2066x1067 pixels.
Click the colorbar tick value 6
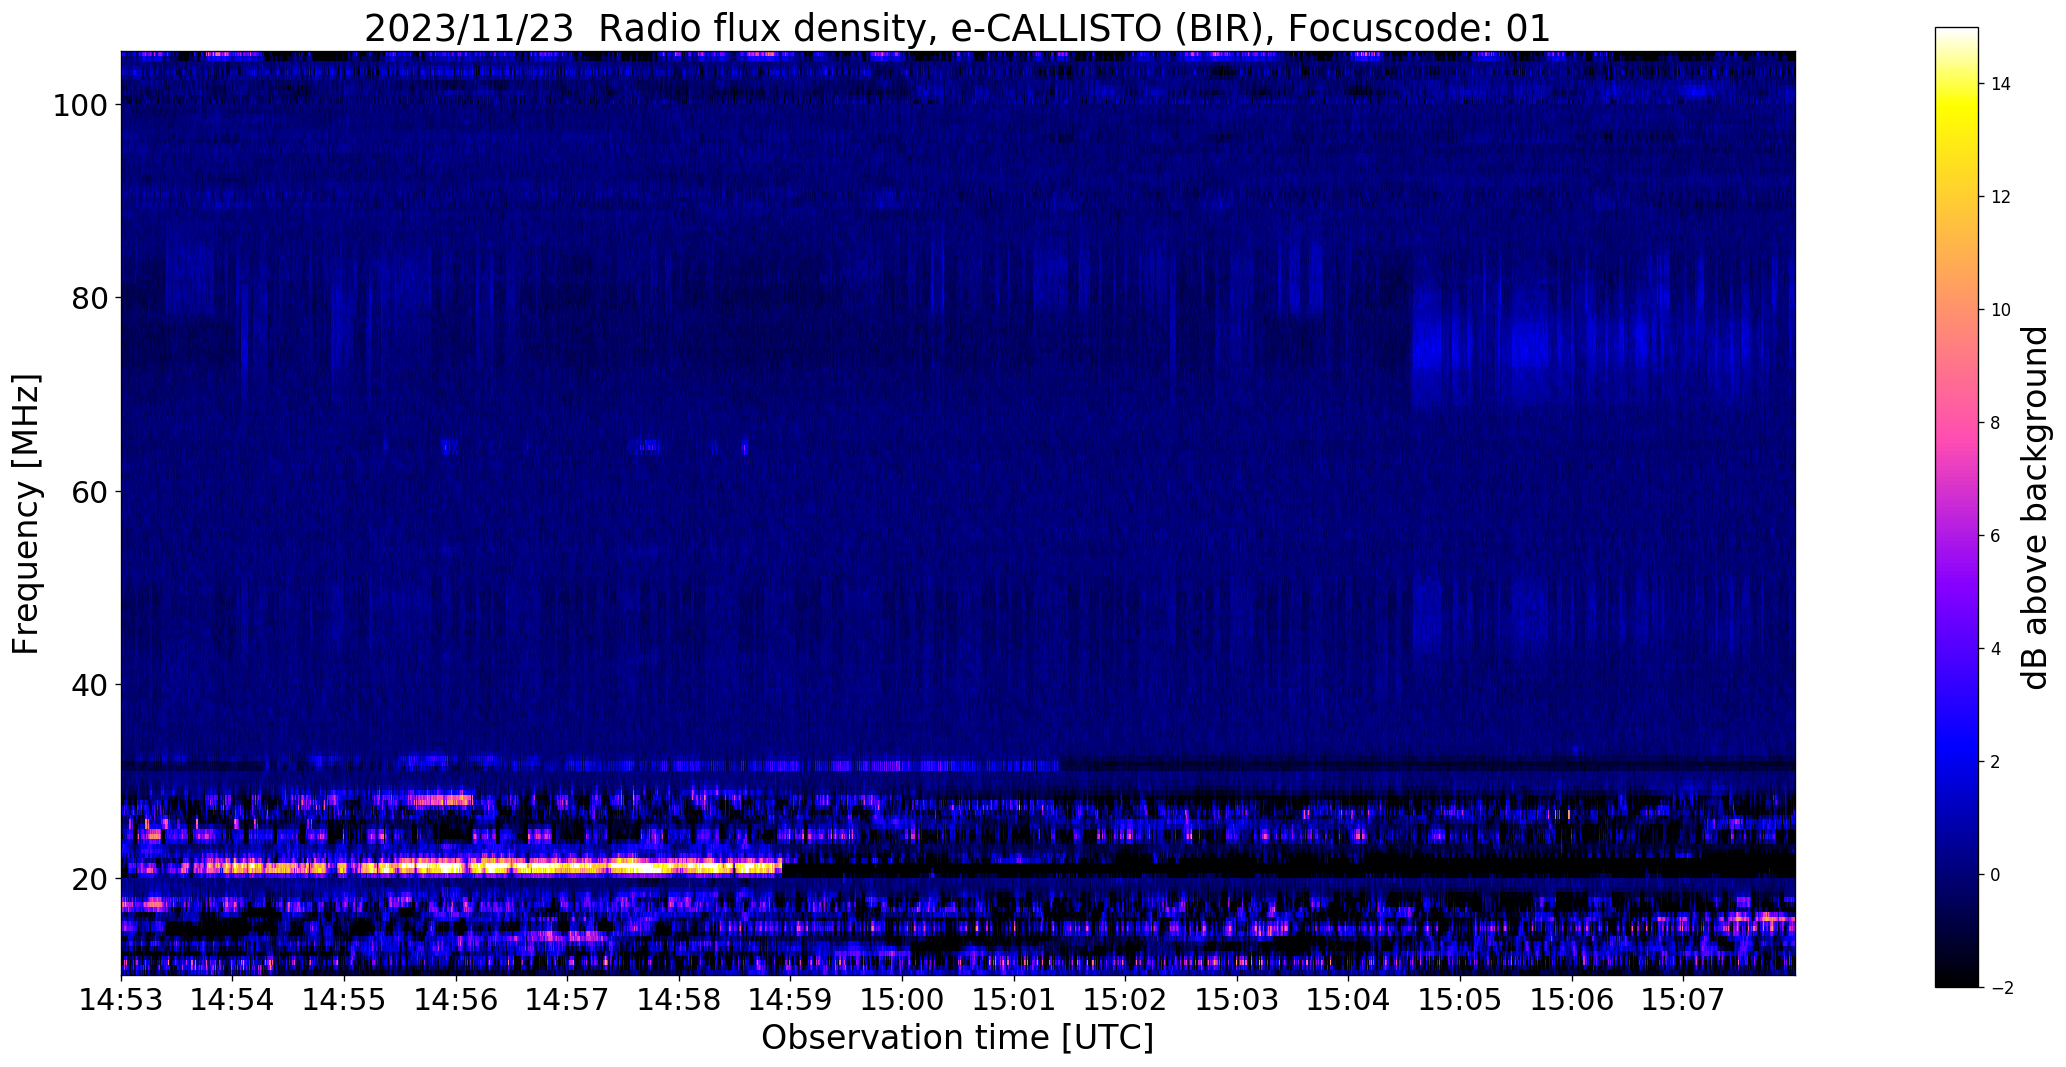(1996, 536)
